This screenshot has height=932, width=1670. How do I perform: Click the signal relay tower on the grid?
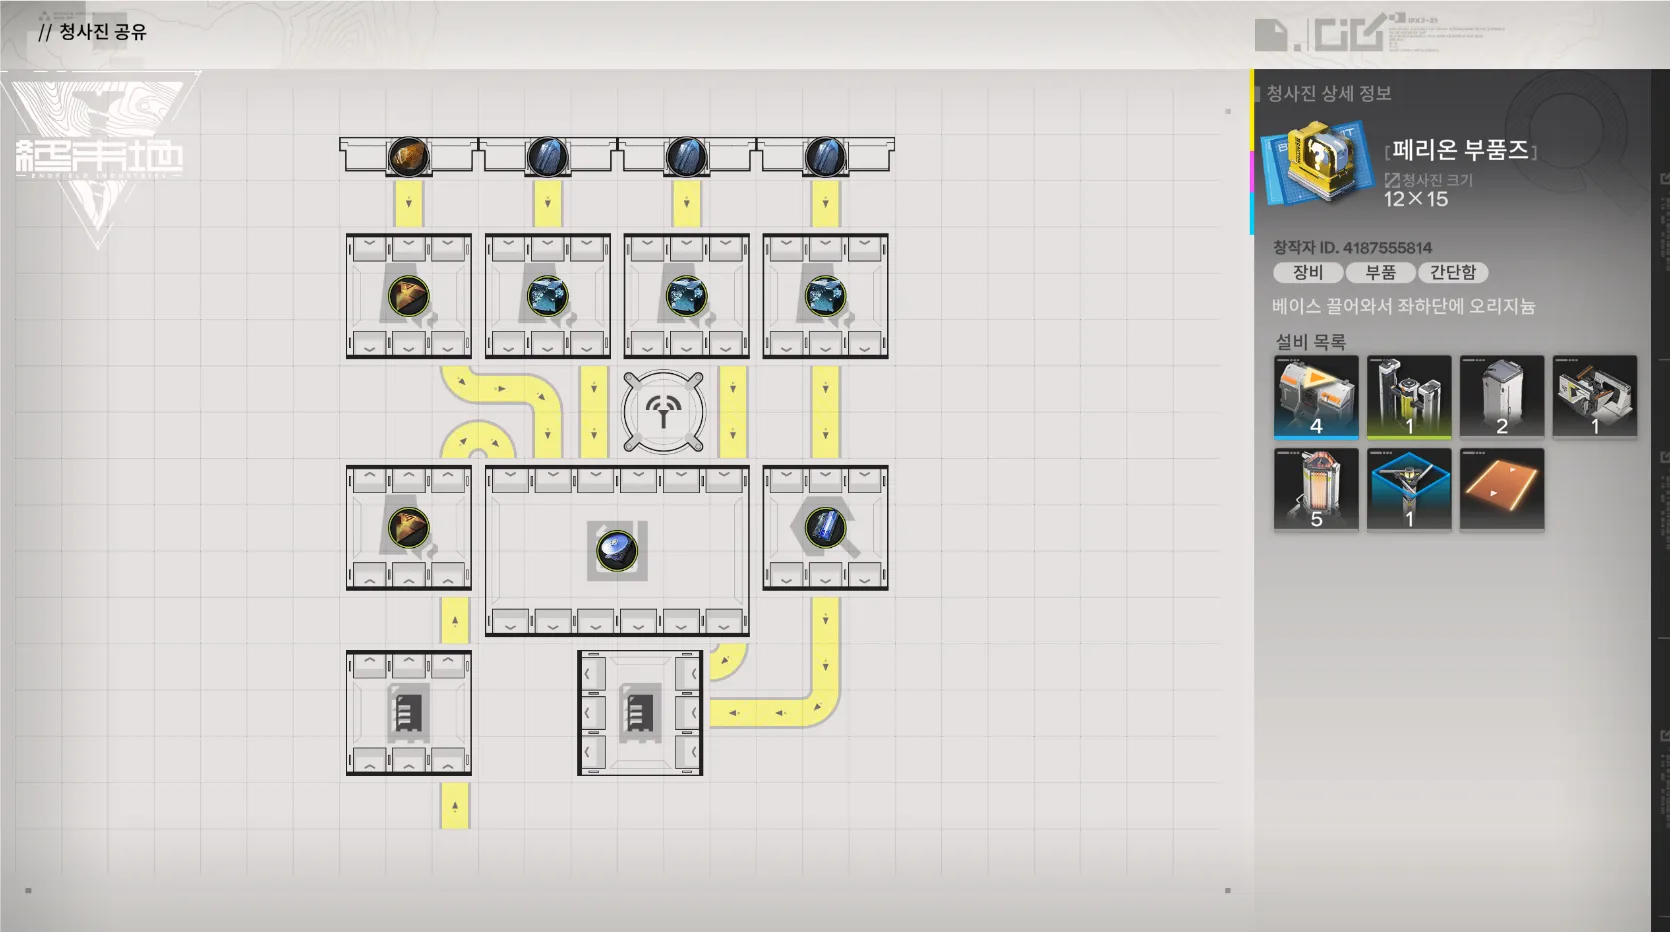coord(663,412)
